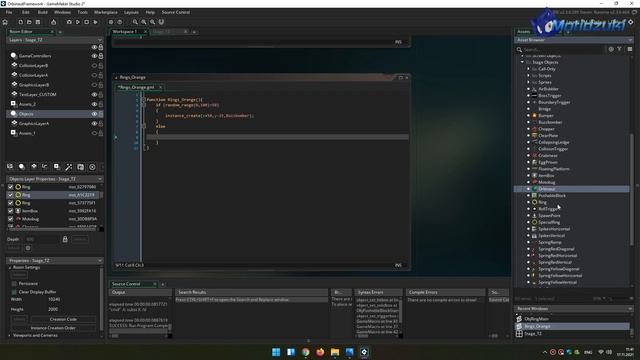This screenshot has width=640, height=360.
Task: Collapse Objects Layer Properties panel header
Action: [x=100, y=179]
